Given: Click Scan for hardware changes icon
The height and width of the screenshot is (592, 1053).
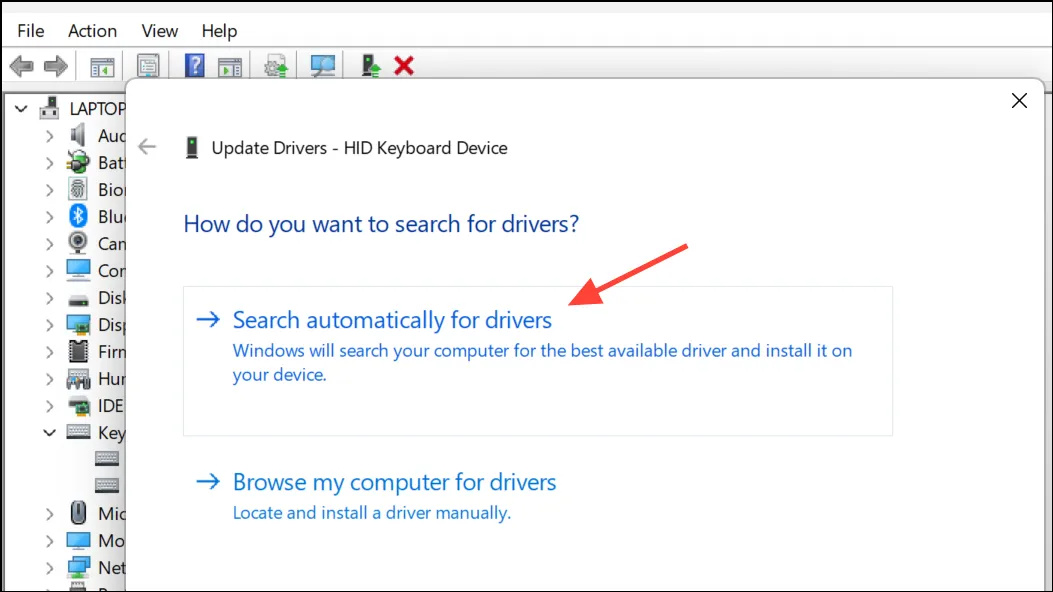Looking at the screenshot, I should [x=322, y=66].
